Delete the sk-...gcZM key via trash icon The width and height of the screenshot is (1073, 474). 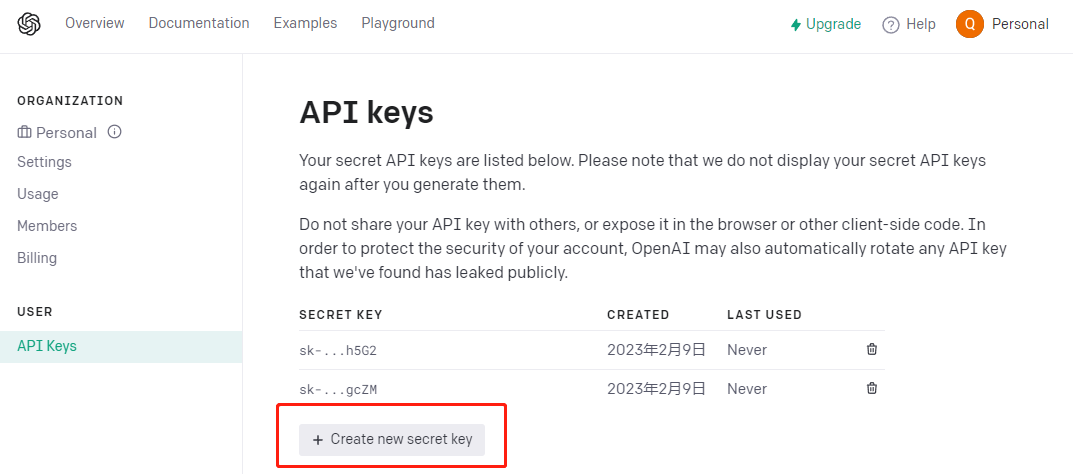click(872, 388)
